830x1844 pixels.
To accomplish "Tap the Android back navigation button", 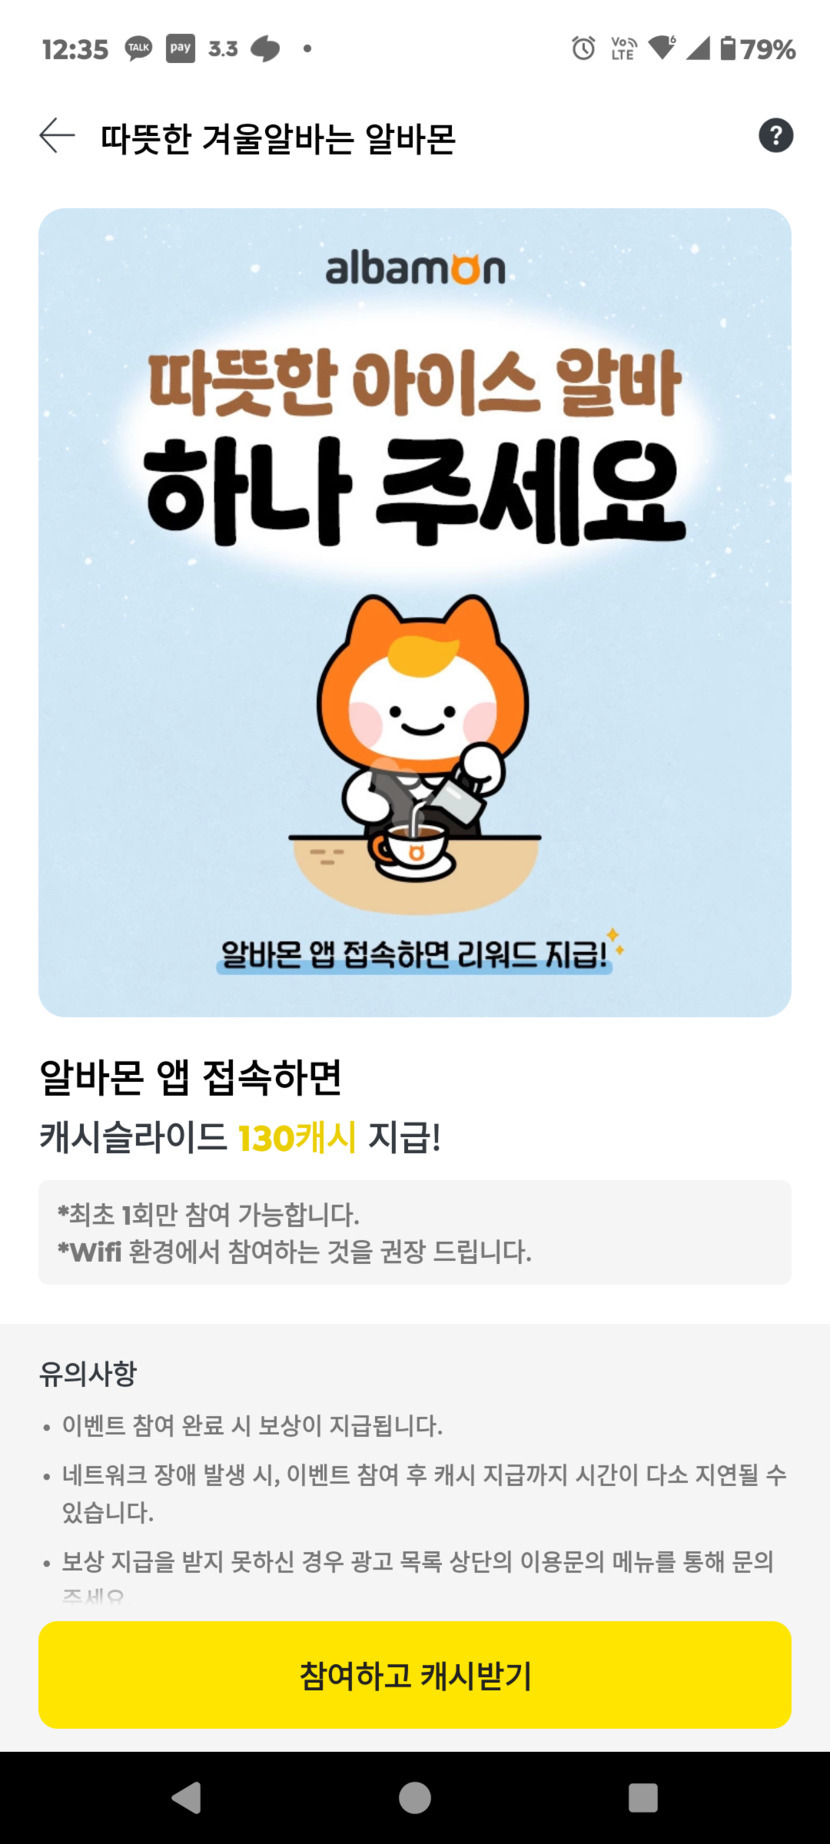I will coord(187,1797).
